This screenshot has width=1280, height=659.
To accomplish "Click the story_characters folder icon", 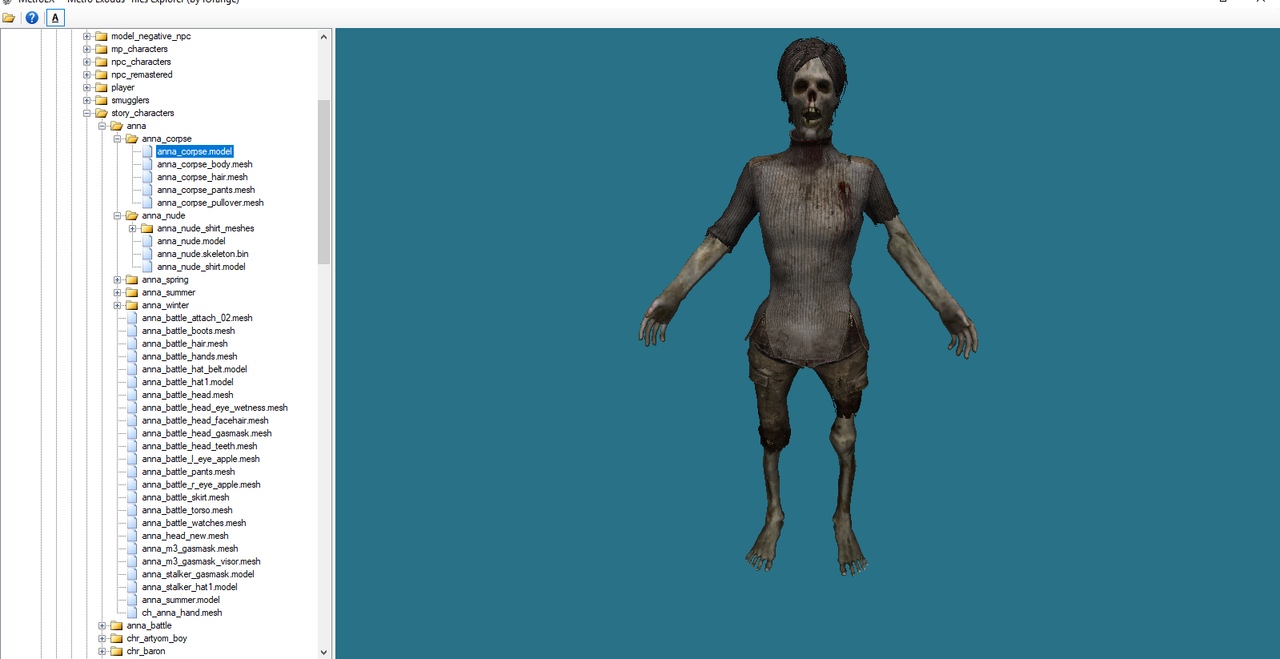I will pos(101,113).
